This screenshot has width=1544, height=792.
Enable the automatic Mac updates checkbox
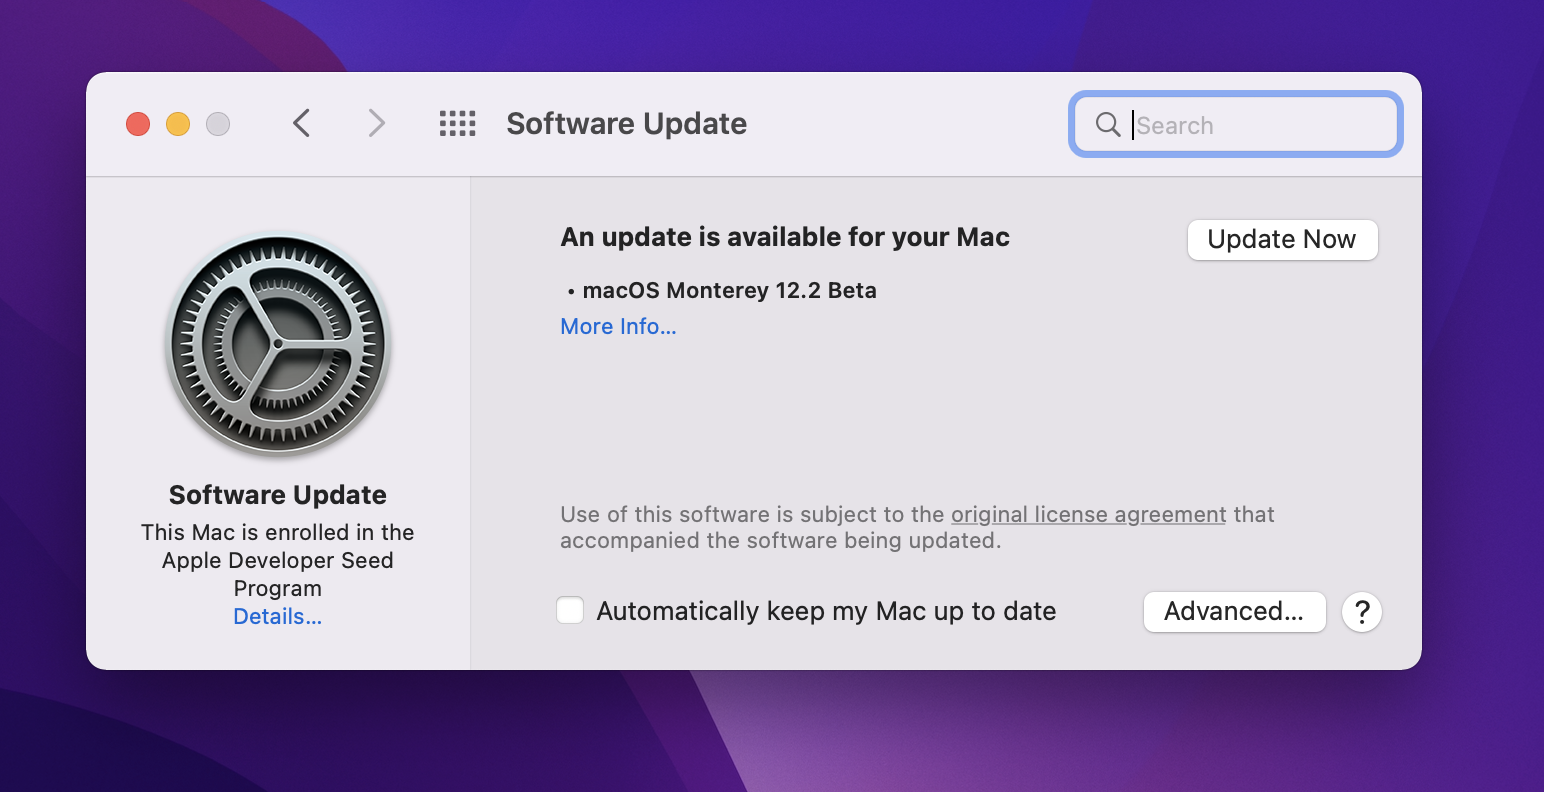pyautogui.click(x=570, y=610)
